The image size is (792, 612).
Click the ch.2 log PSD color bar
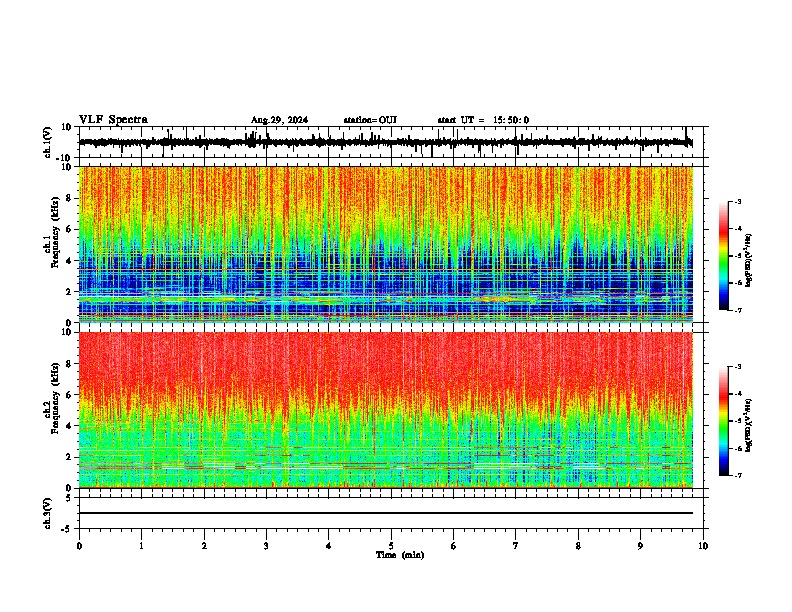724,421
